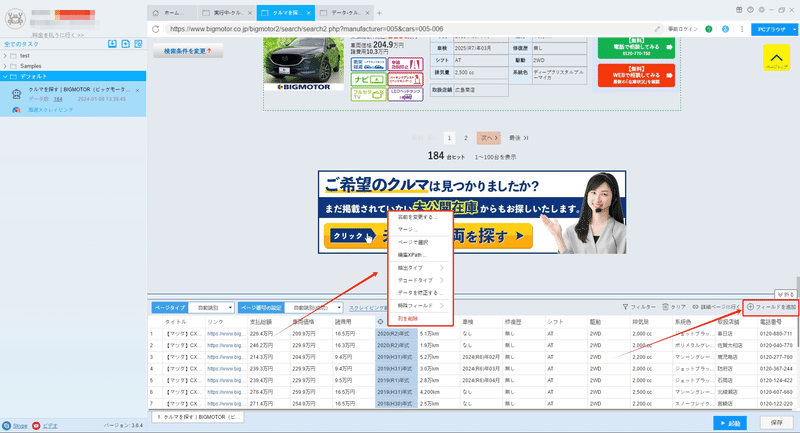The width and height of the screenshot is (800, 433).
Task: Click the pencil edit URL icon
Action: (x=657, y=29)
